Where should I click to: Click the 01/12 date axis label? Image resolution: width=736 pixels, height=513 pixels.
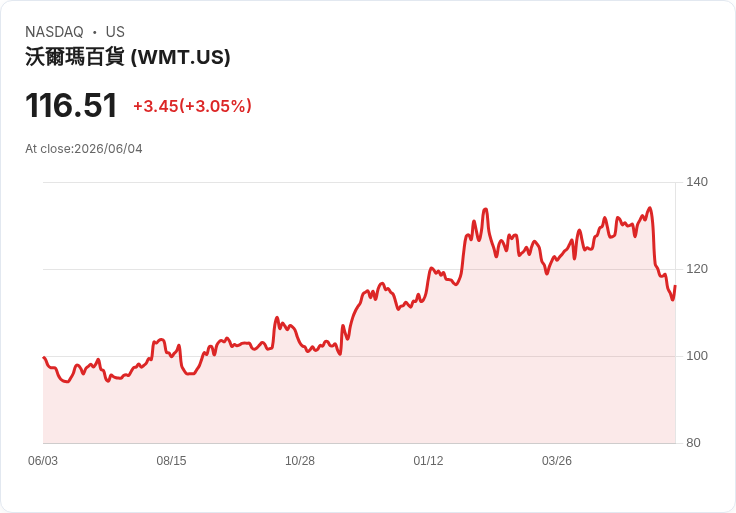click(428, 461)
